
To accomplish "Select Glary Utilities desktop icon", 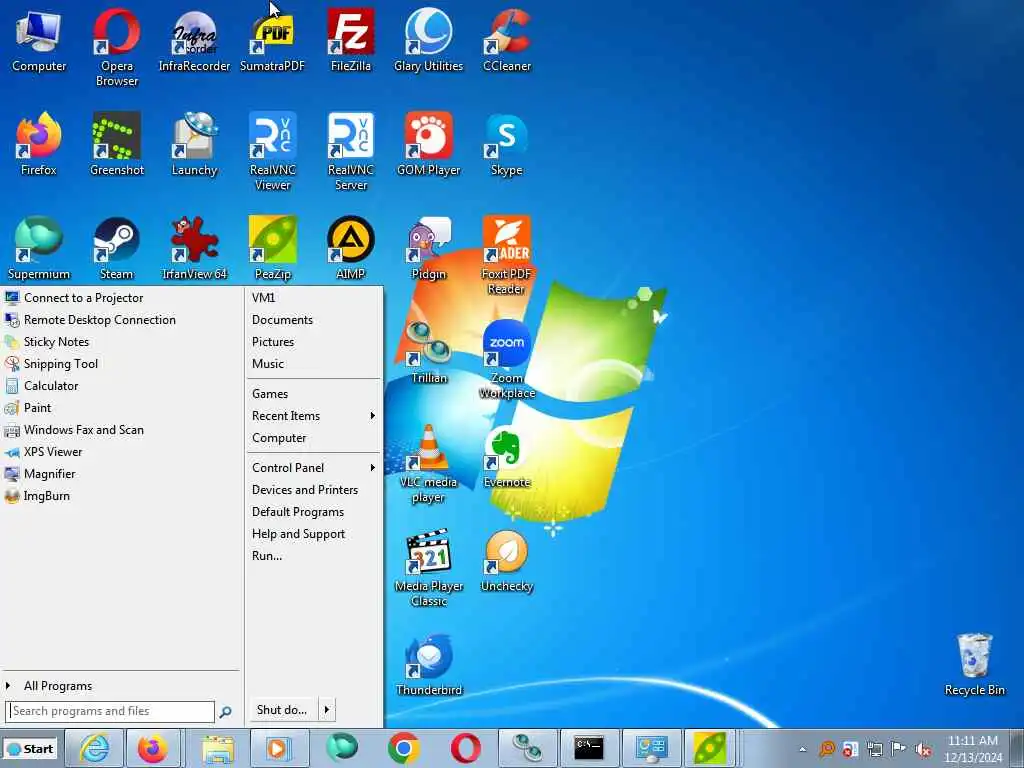I will [x=428, y=39].
